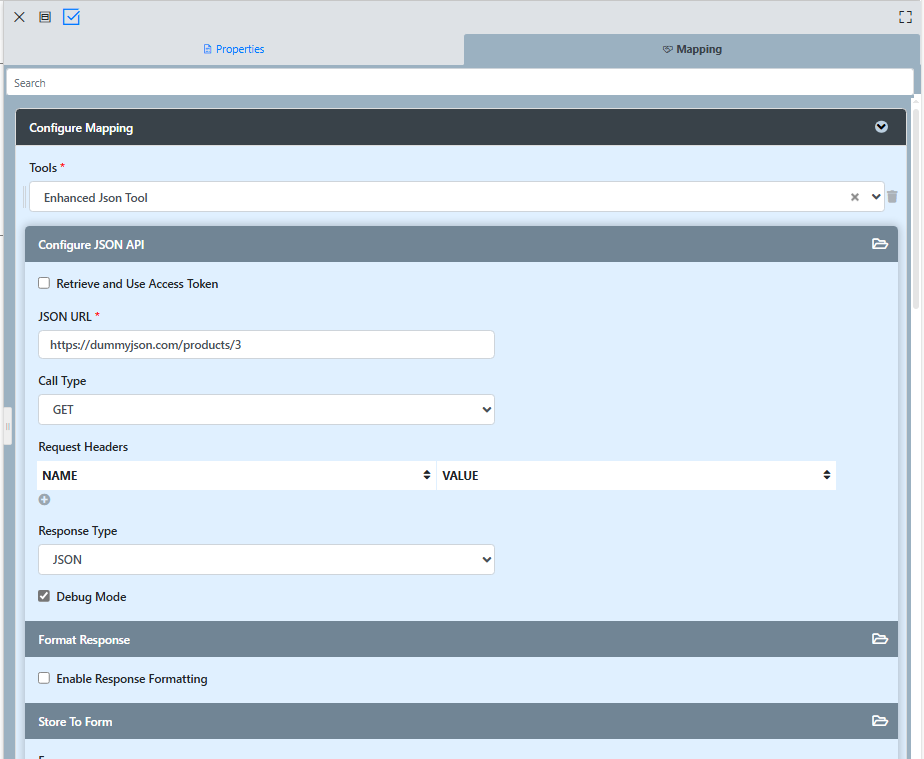
Task: Click the X close icon at top left
Action: (x=19, y=17)
